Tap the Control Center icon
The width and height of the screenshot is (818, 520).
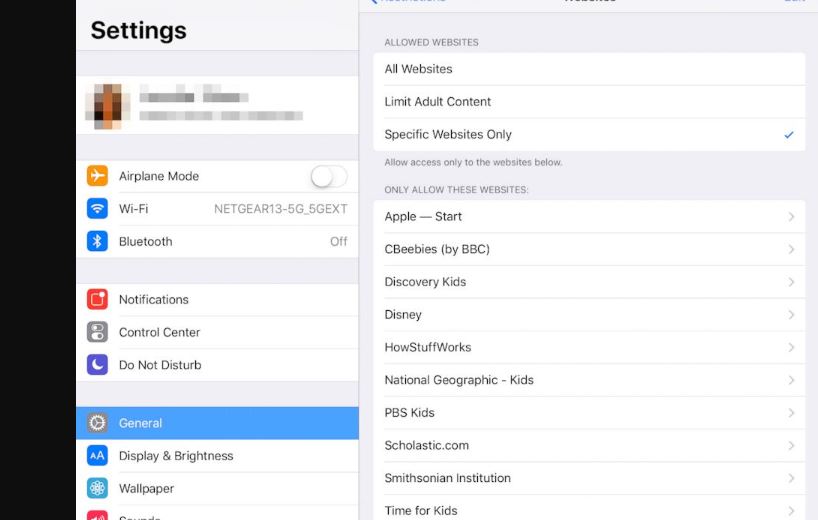[98, 332]
